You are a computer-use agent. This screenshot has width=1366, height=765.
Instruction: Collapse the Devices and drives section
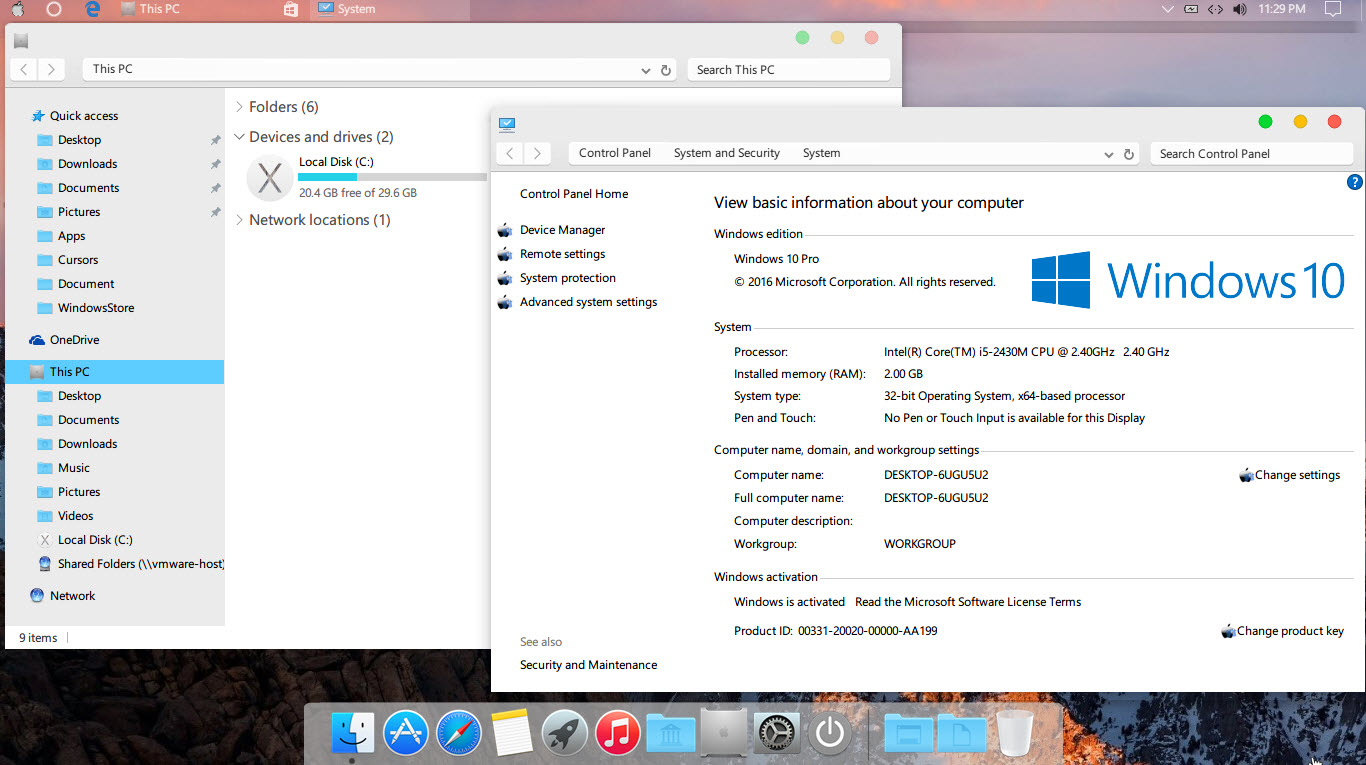click(x=239, y=136)
